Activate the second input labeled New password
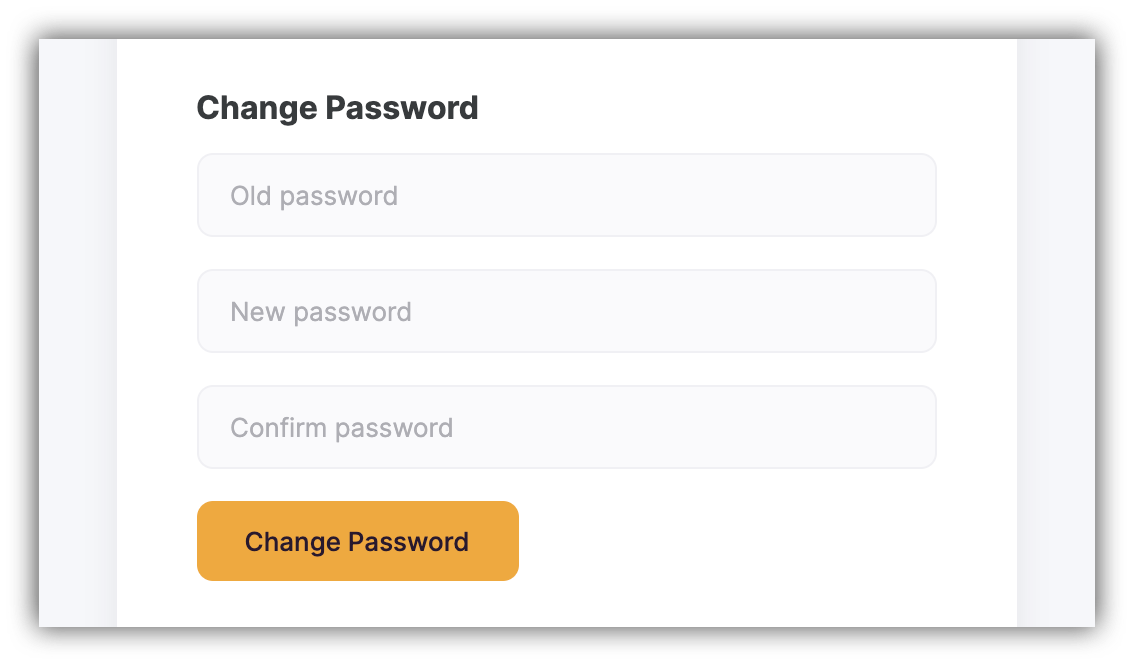This screenshot has width=1134, height=666. [x=567, y=311]
